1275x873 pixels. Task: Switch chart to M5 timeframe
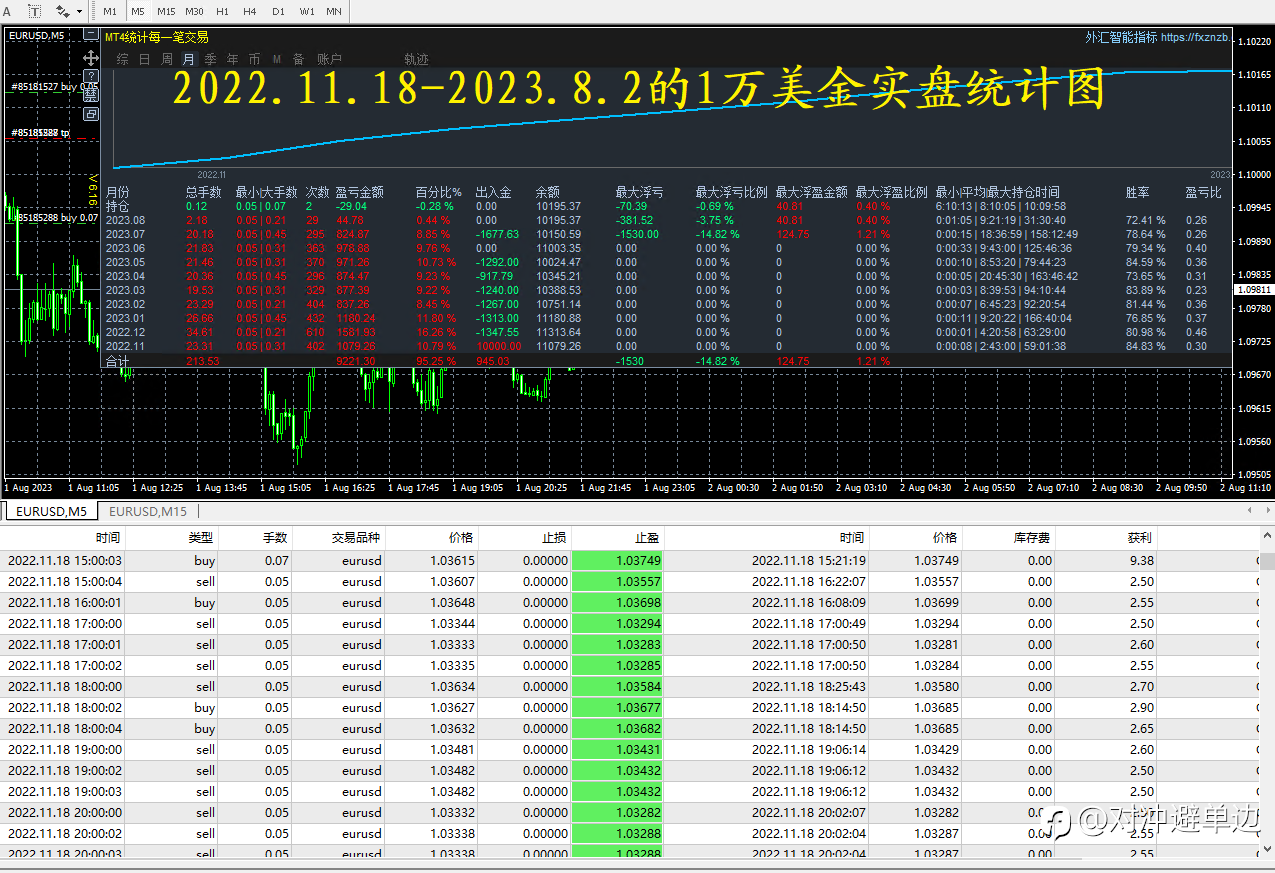137,12
